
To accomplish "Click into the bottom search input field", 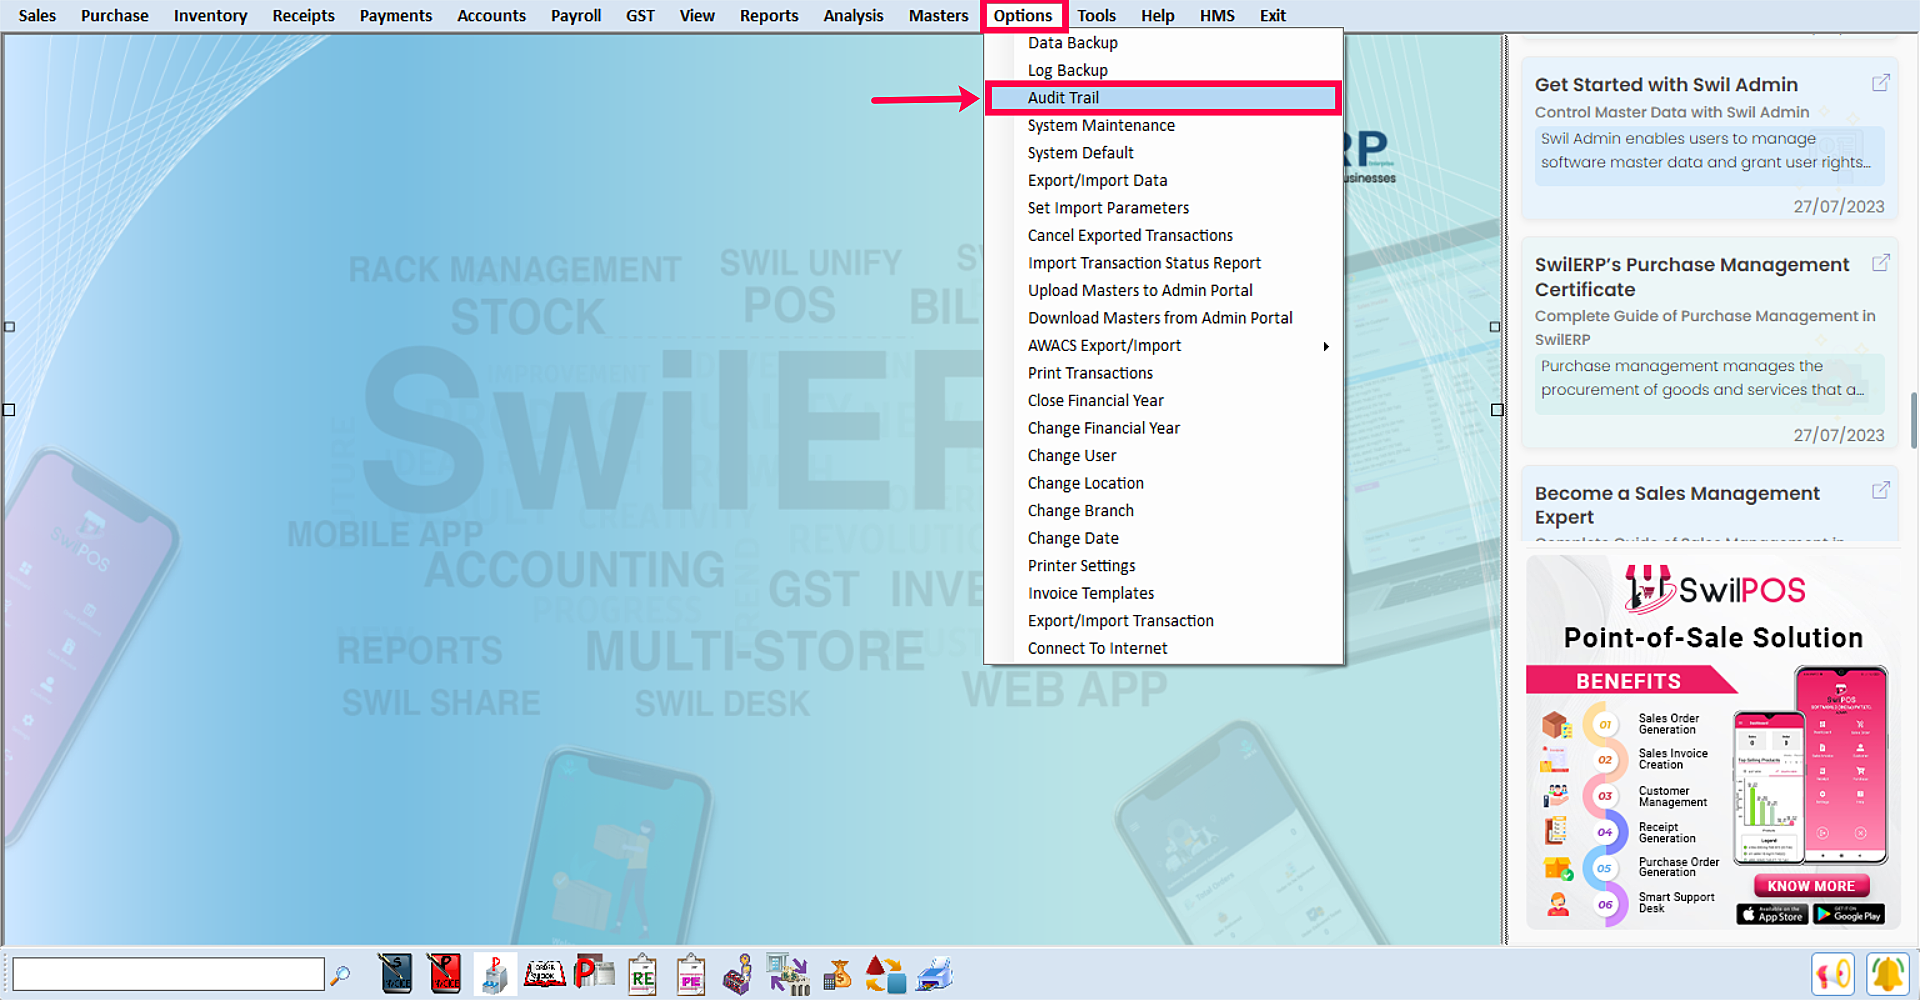I will (168, 974).
